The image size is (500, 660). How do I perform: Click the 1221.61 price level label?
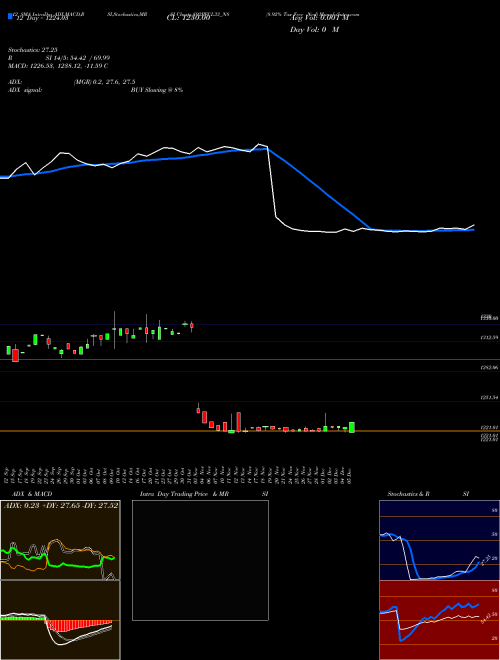coord(489,427)
